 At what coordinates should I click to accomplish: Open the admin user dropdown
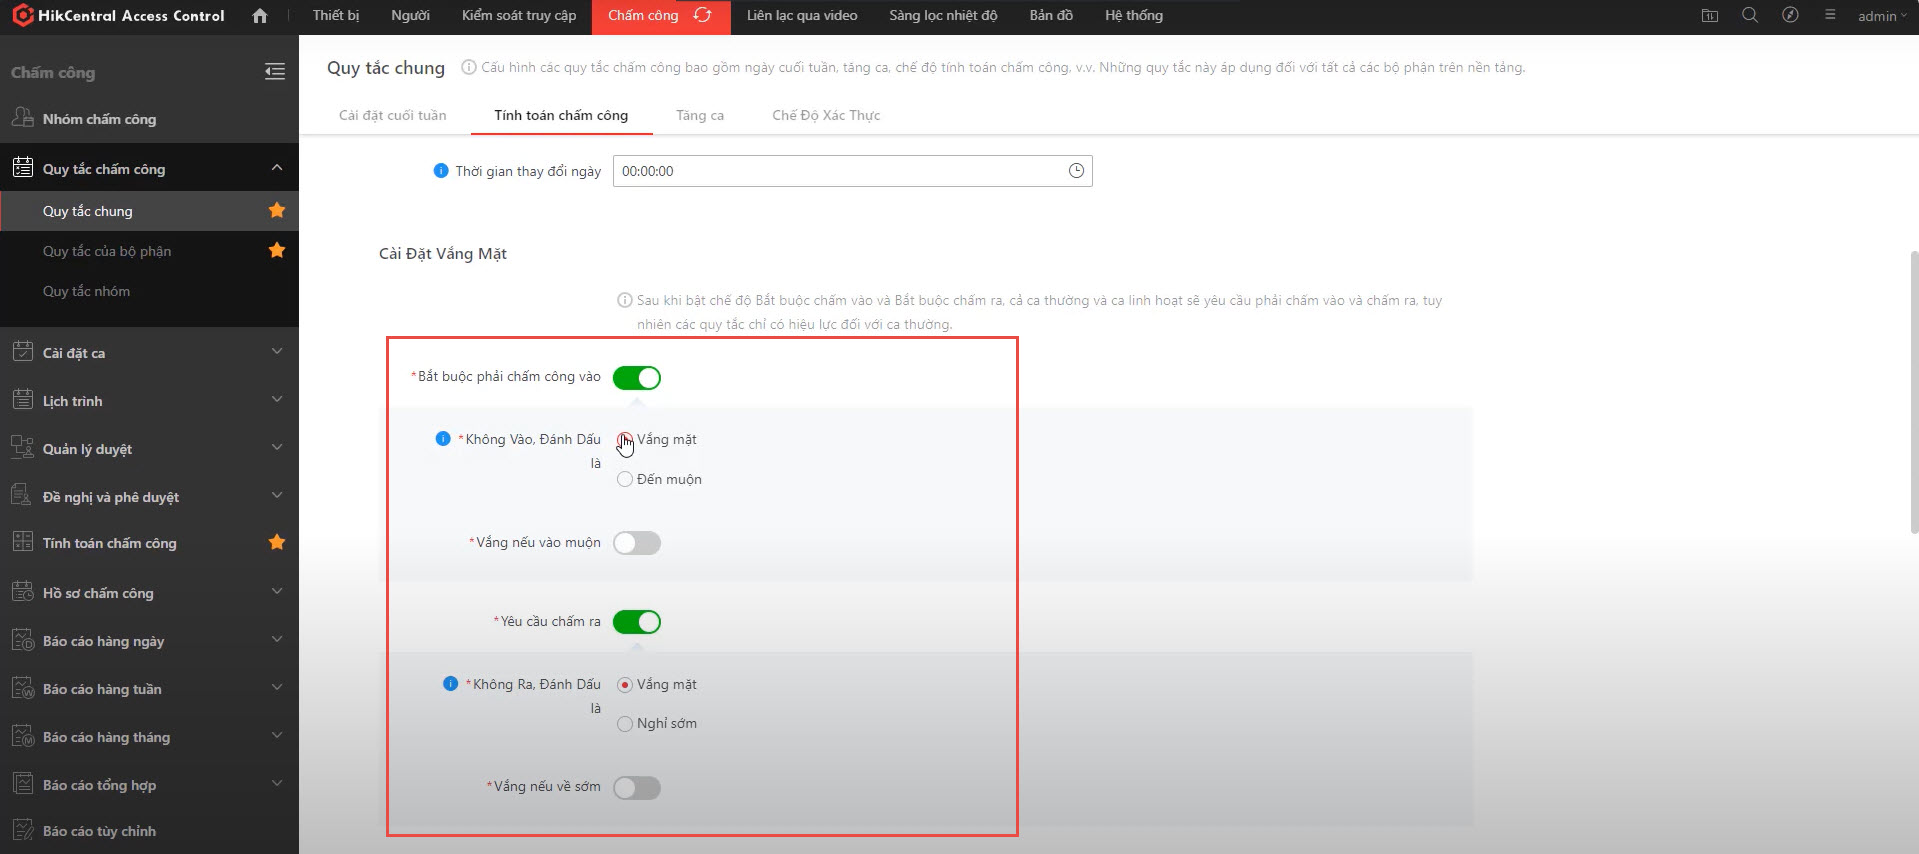[x=1881, y=16]
